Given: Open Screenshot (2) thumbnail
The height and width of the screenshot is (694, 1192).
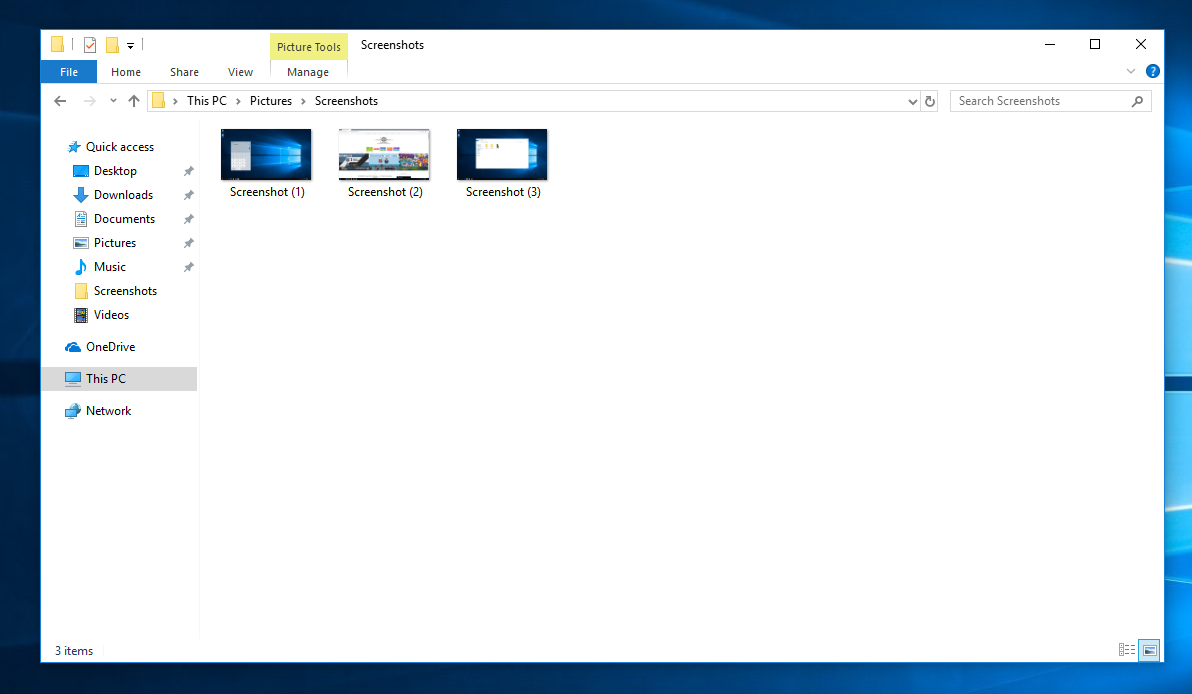Looking at the screenshot, I should tap(384, 155).
